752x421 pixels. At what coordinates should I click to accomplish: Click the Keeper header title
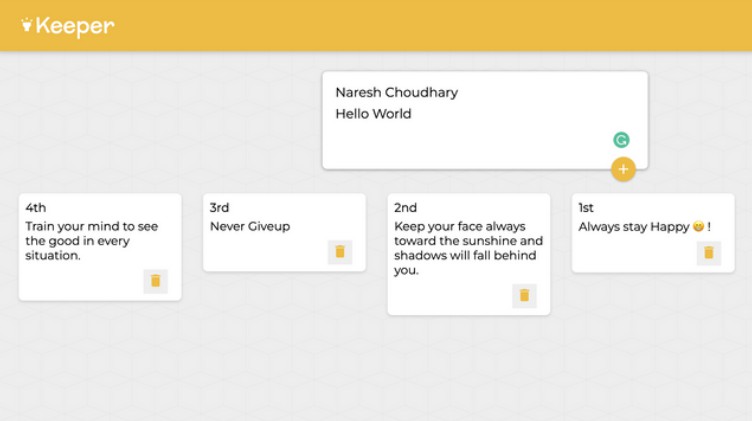(75, 26)
